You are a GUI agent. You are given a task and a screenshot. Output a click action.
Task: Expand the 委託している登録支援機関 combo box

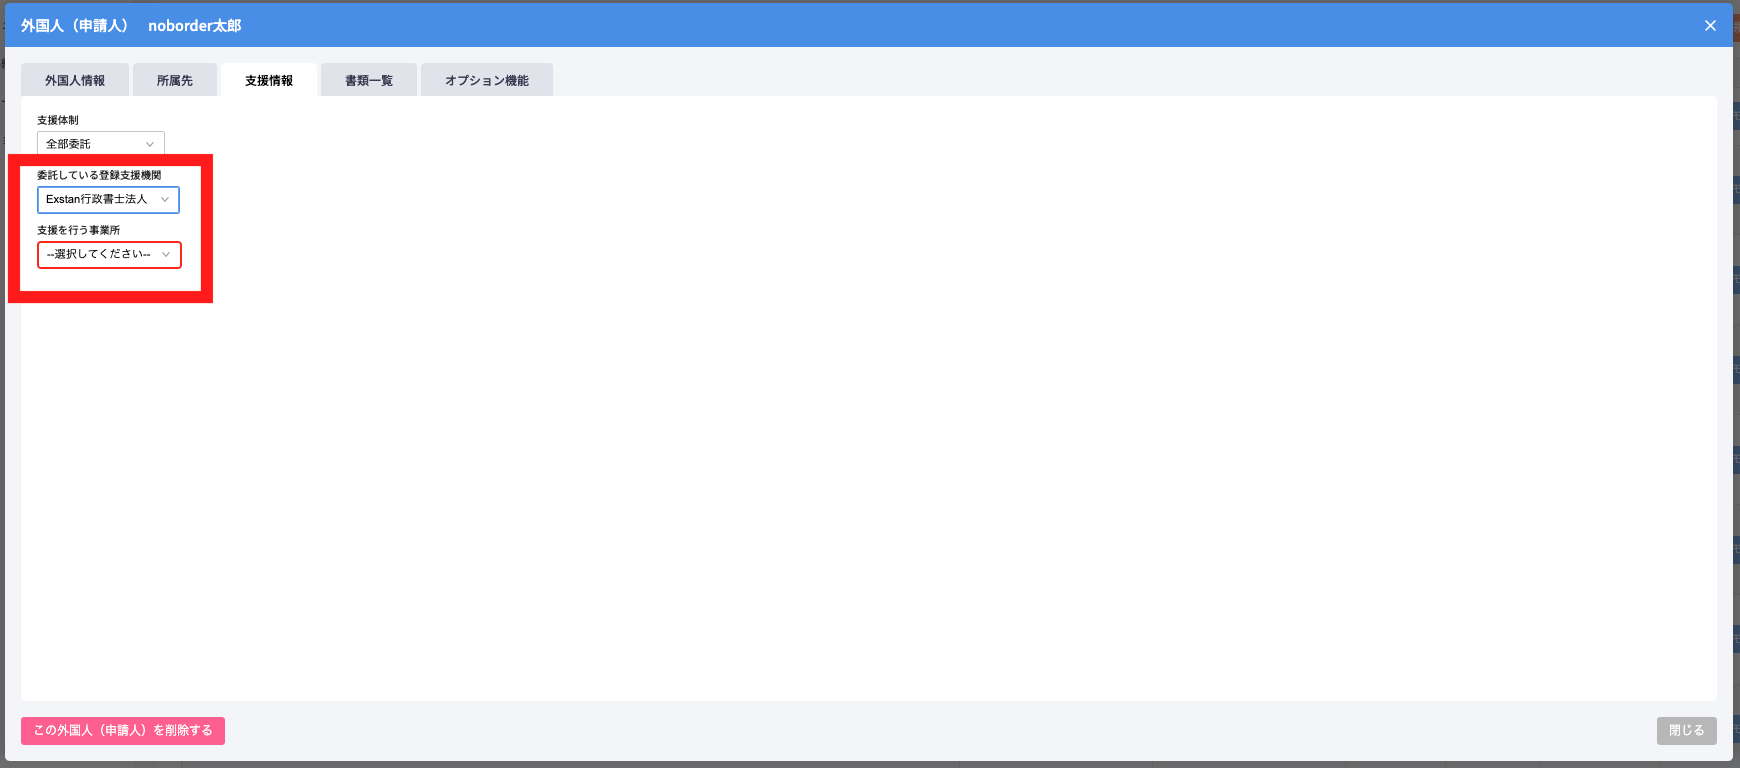click(x=108, y=199)
